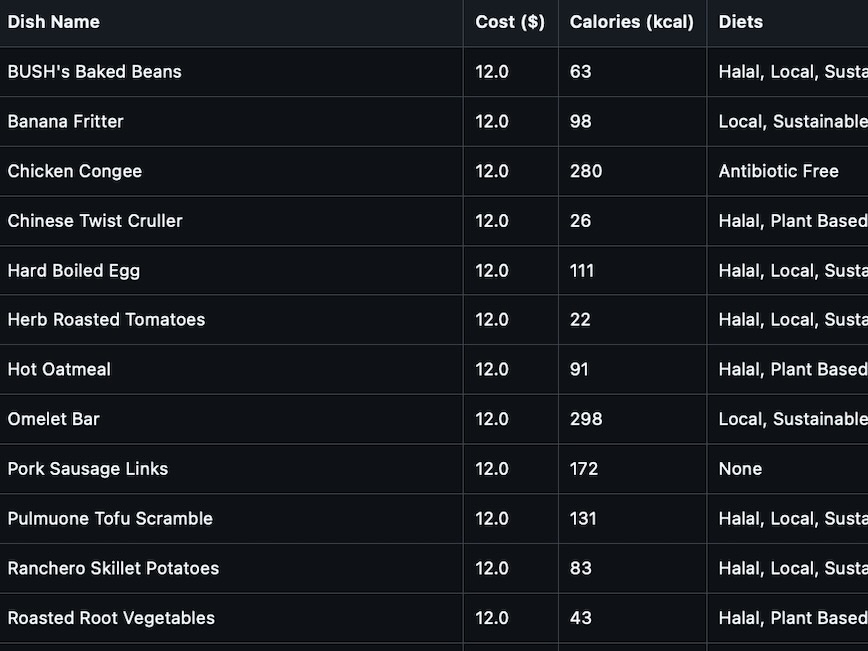Click the Antibiotic Free diet cell
Viewport: 868px width, 651px height.
[778, 171]
